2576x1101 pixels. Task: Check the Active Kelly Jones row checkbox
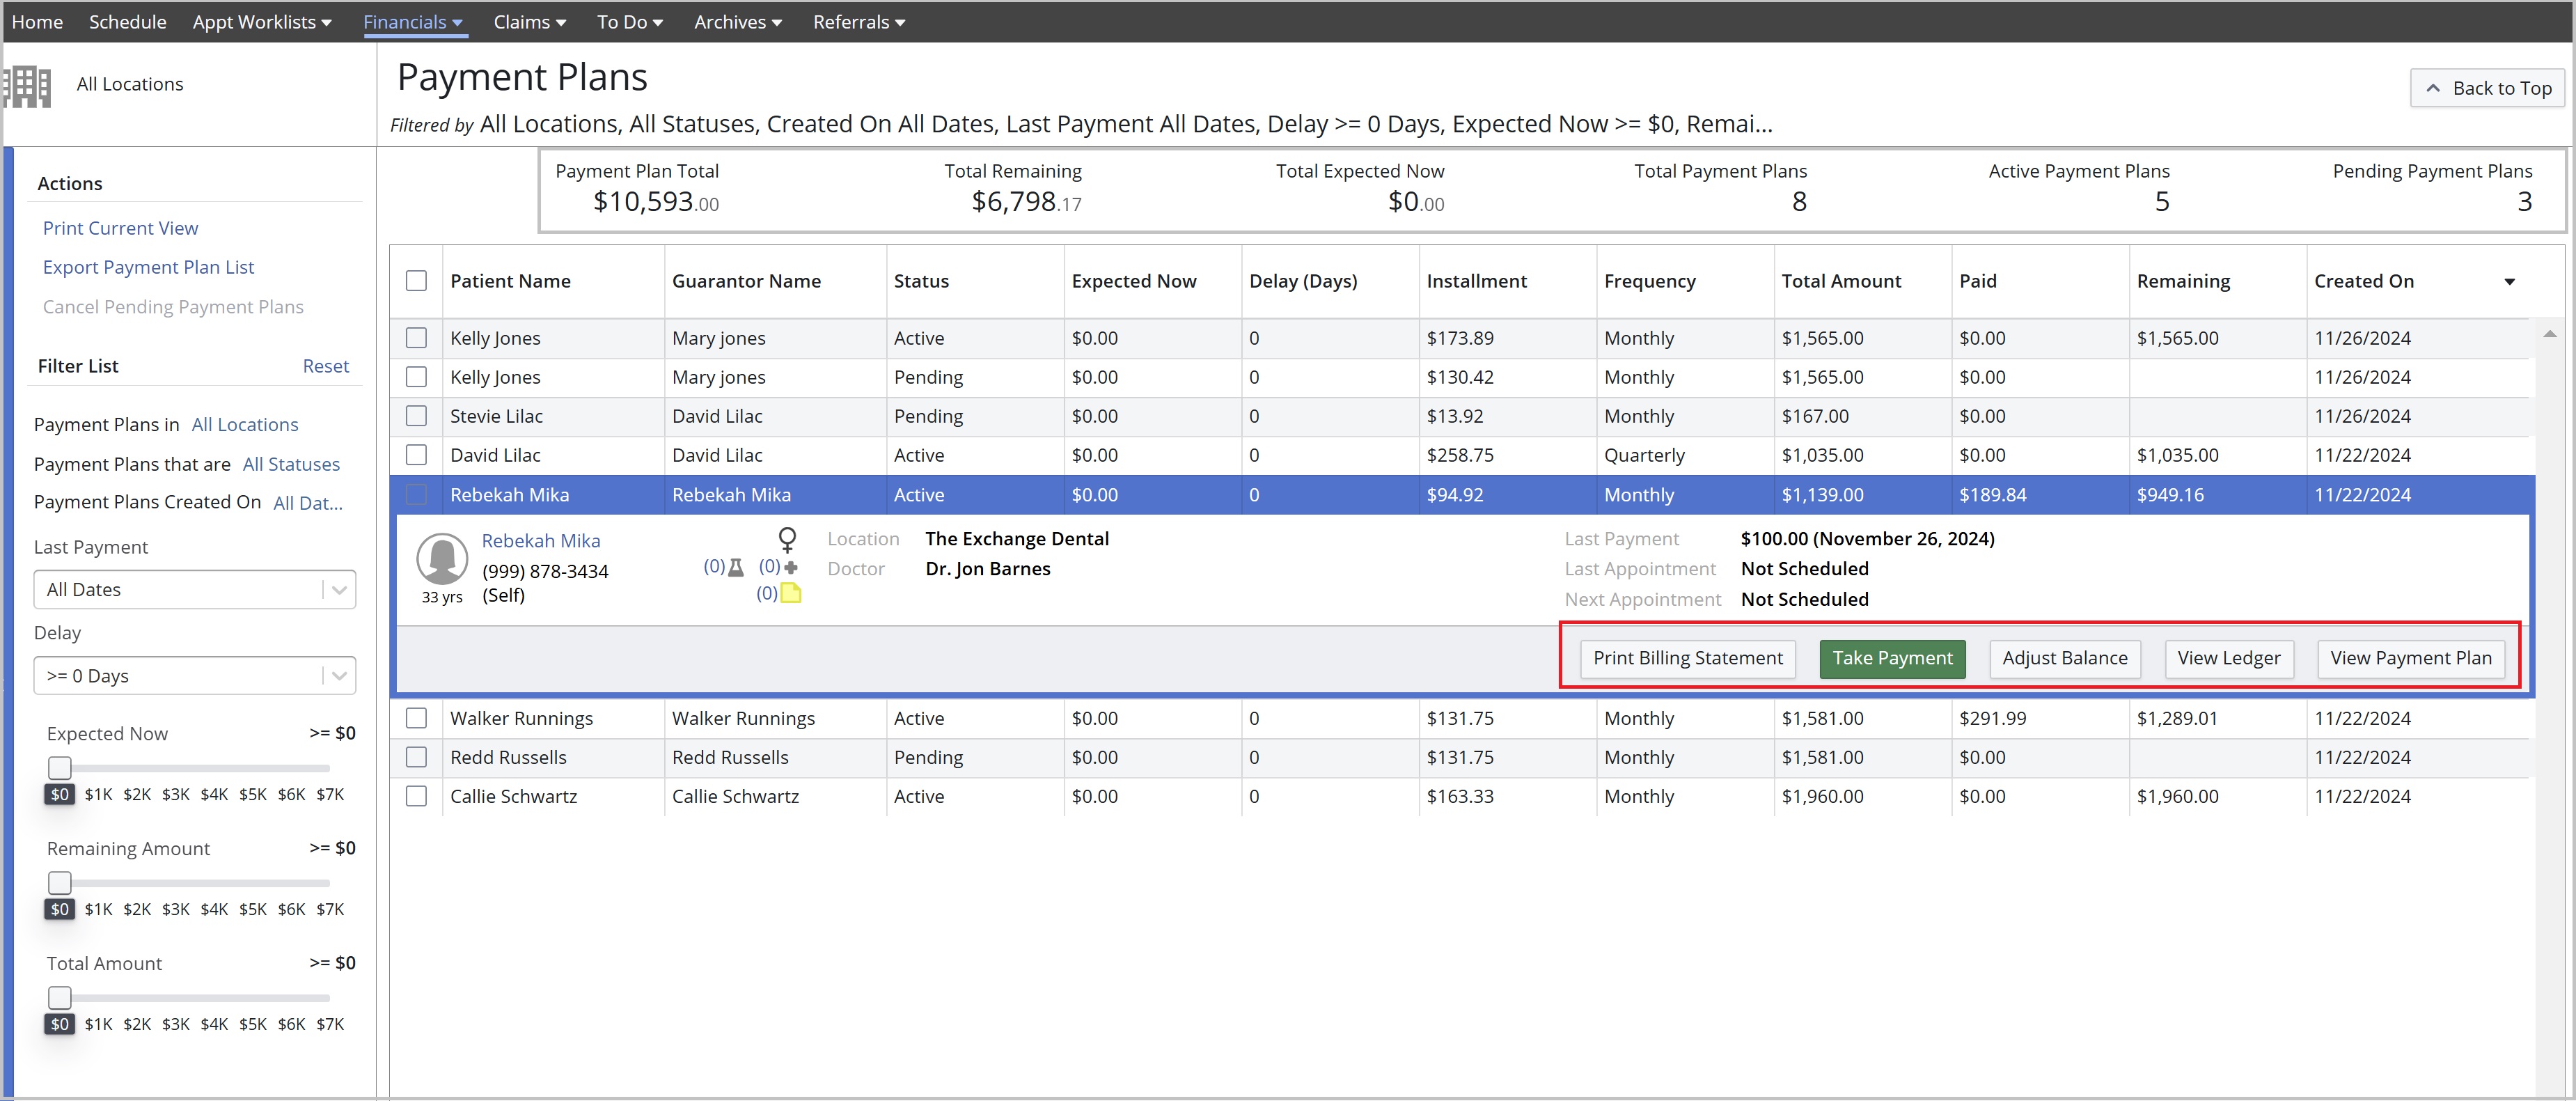tap(416, 338)
